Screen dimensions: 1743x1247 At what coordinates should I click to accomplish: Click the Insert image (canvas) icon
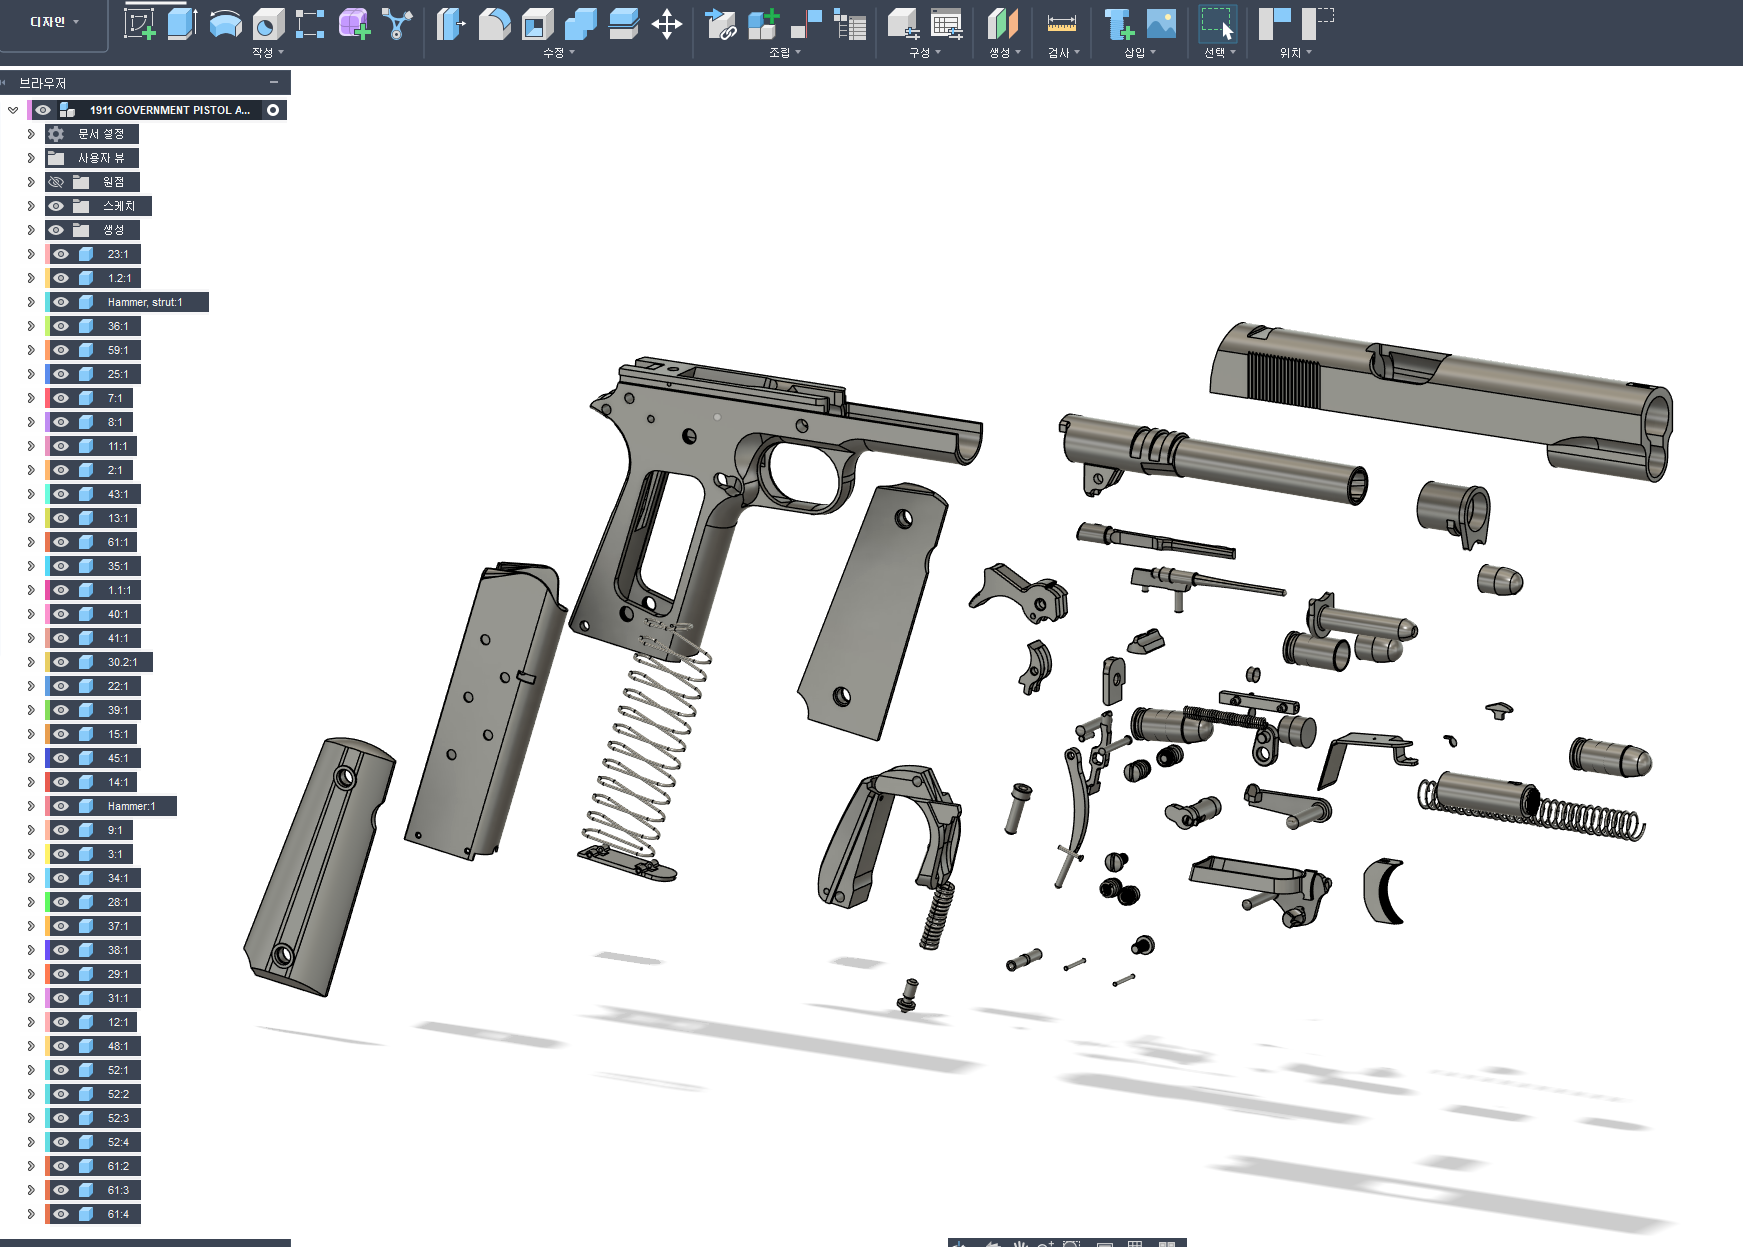1161,24
